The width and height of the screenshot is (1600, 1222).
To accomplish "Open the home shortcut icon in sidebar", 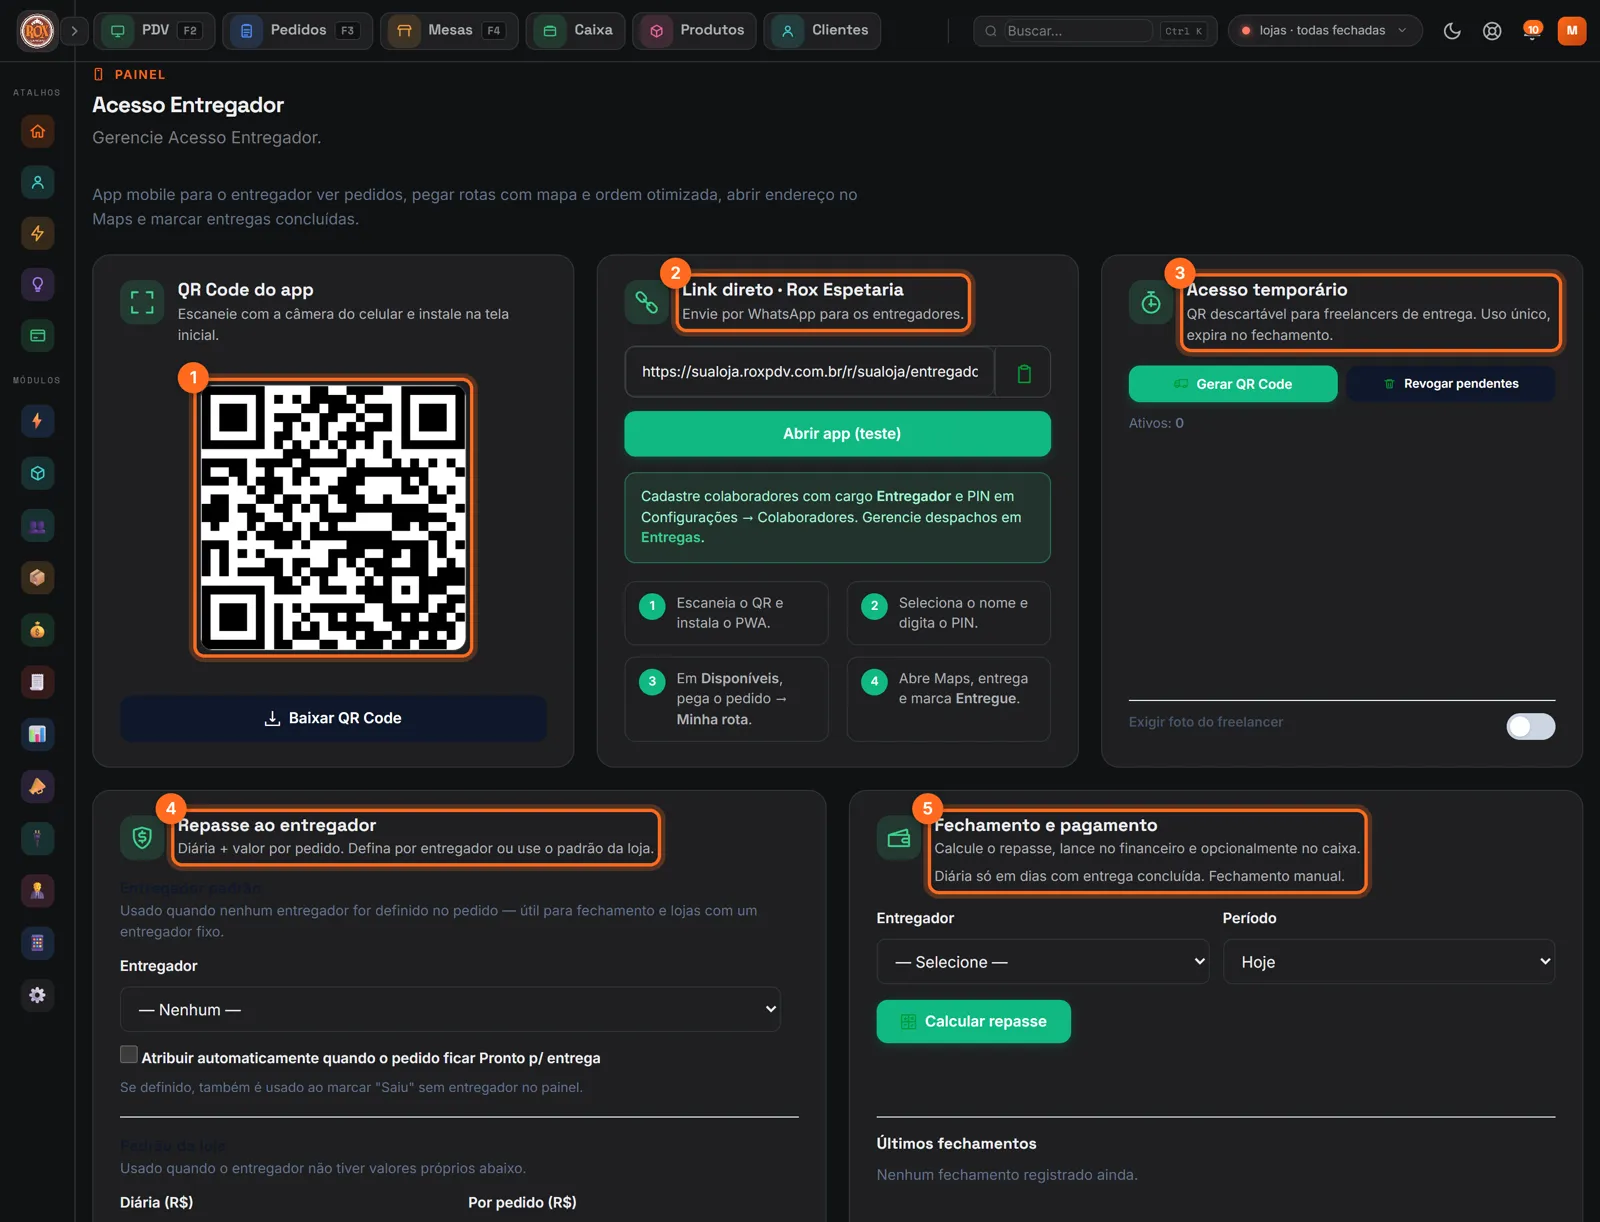I will click(x=37, y=131).
